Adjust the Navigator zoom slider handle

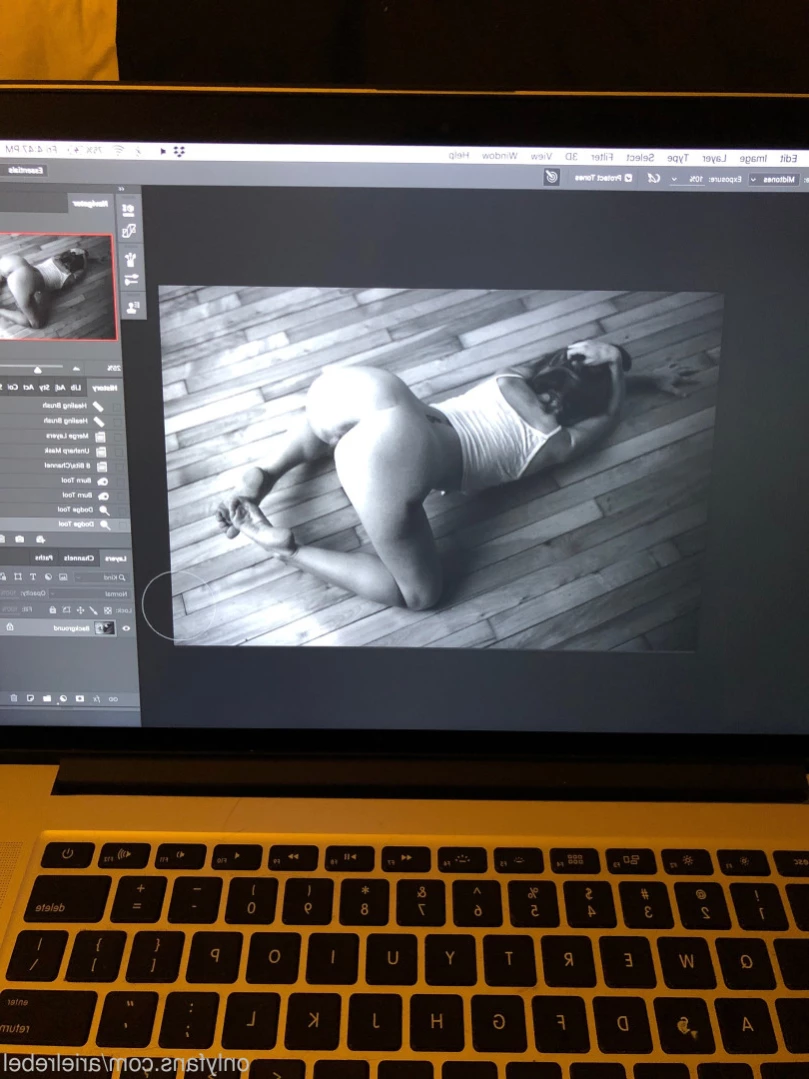(38, 370)
